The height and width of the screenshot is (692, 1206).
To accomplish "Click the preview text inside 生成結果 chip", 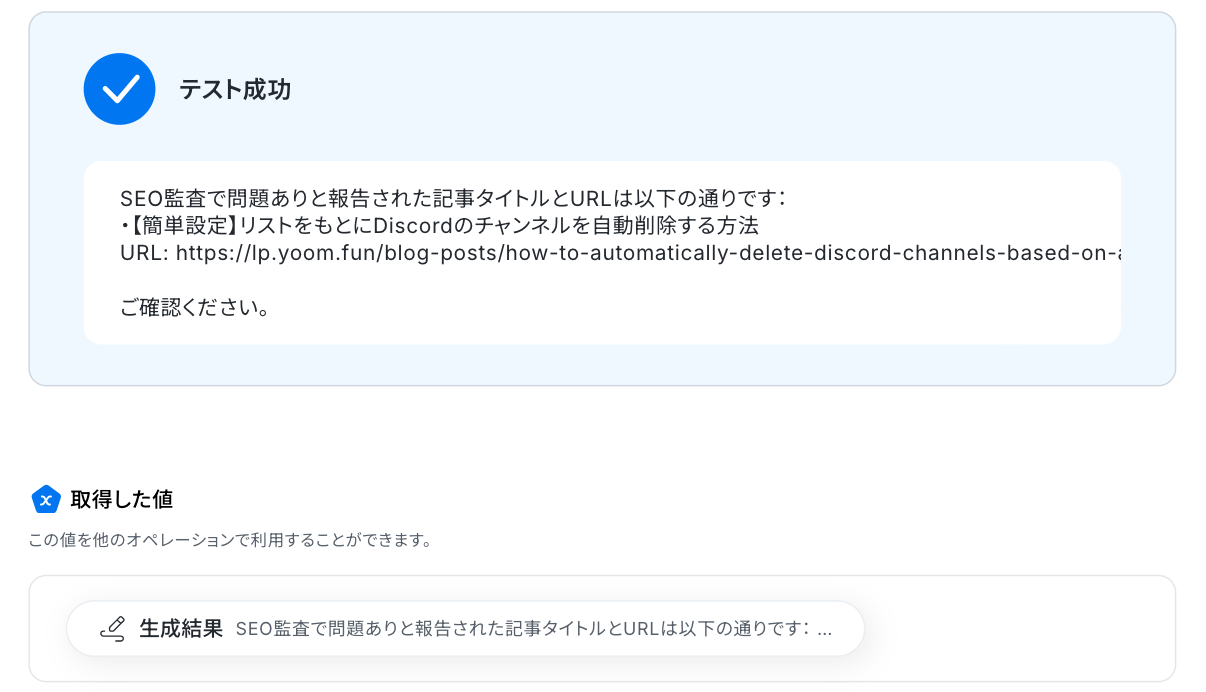I will pos(520,630).
